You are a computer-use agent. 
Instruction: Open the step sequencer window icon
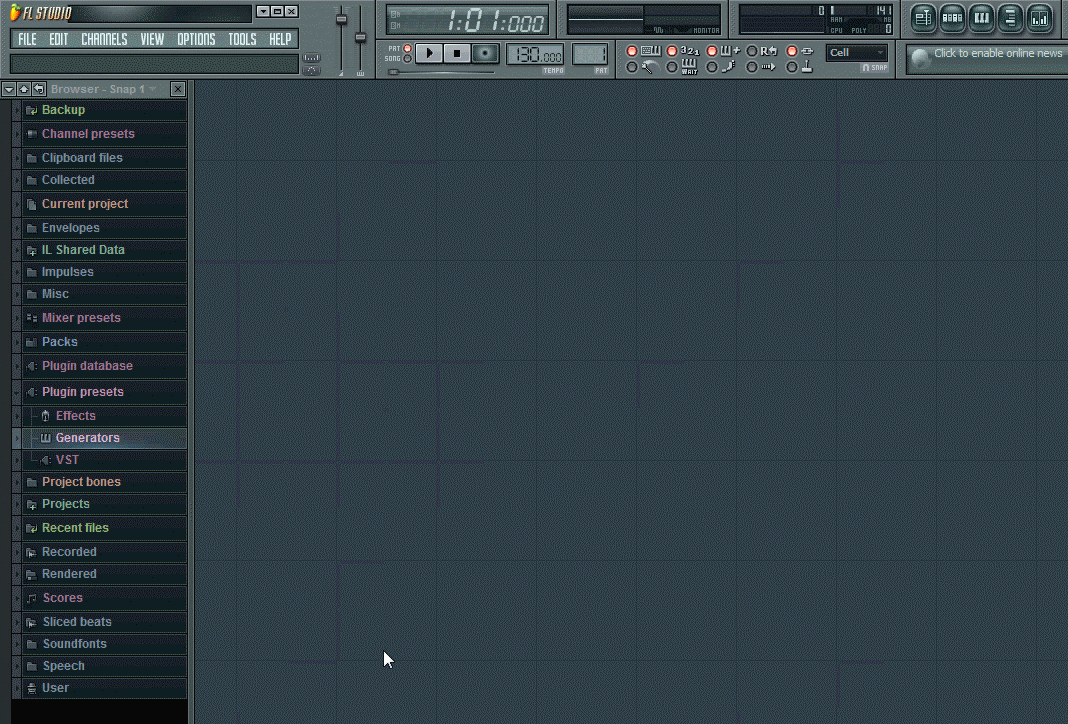click(952, 17)
